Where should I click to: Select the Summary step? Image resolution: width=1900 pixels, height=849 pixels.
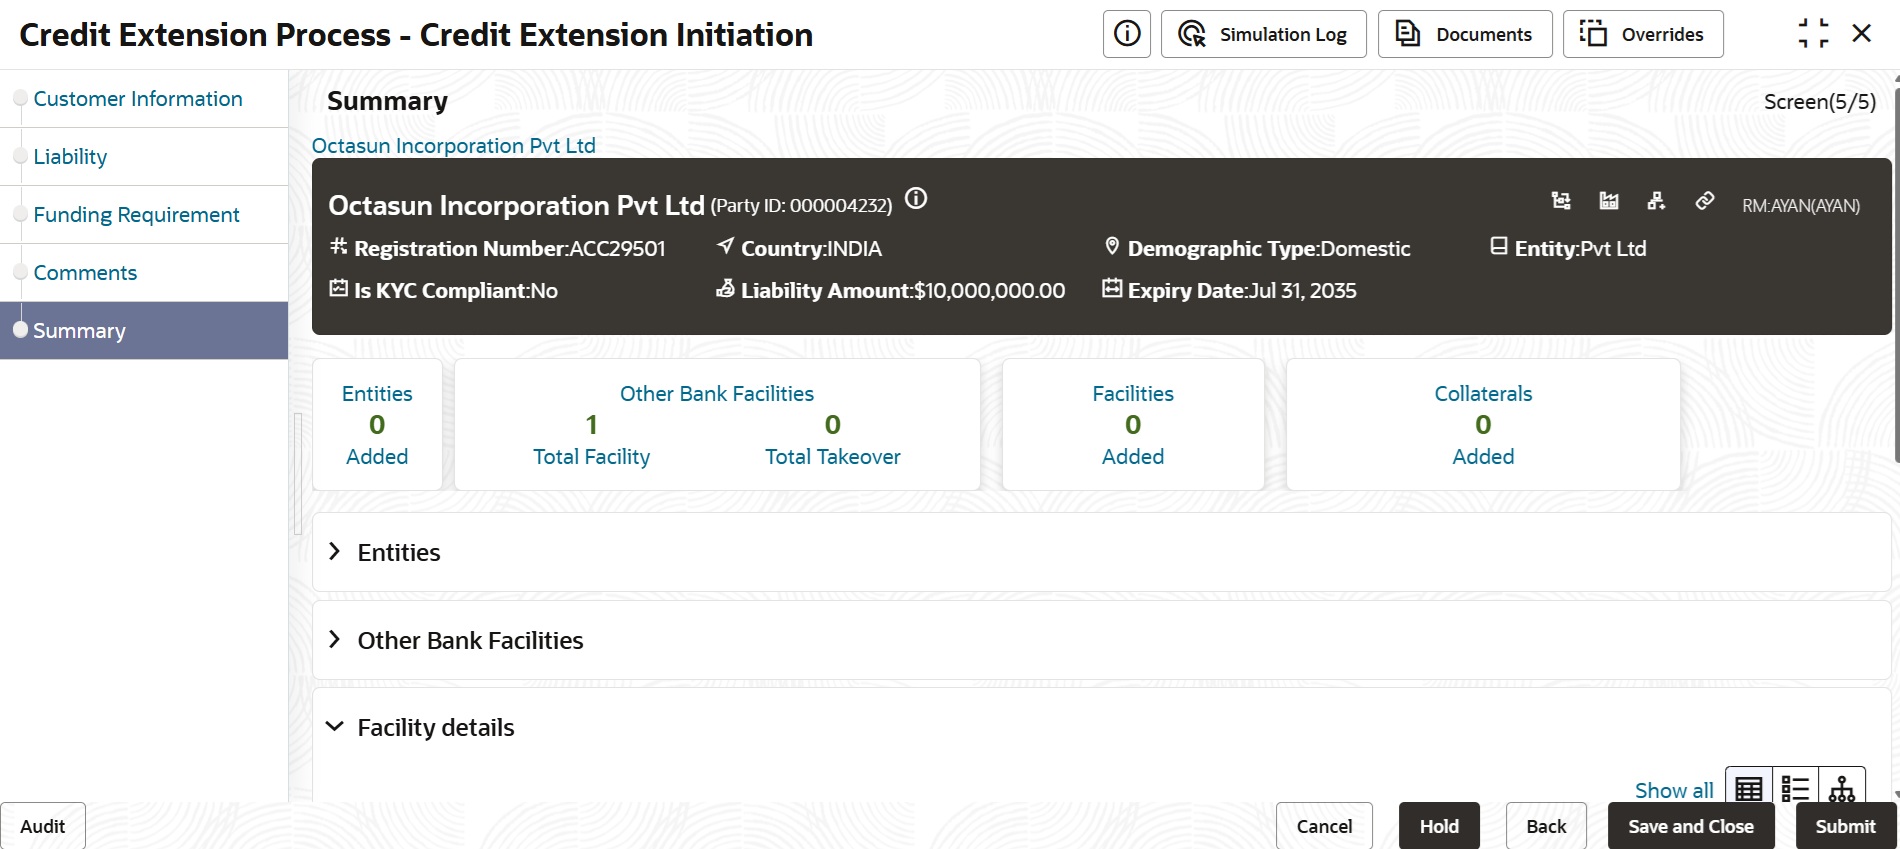pos(144,331)
